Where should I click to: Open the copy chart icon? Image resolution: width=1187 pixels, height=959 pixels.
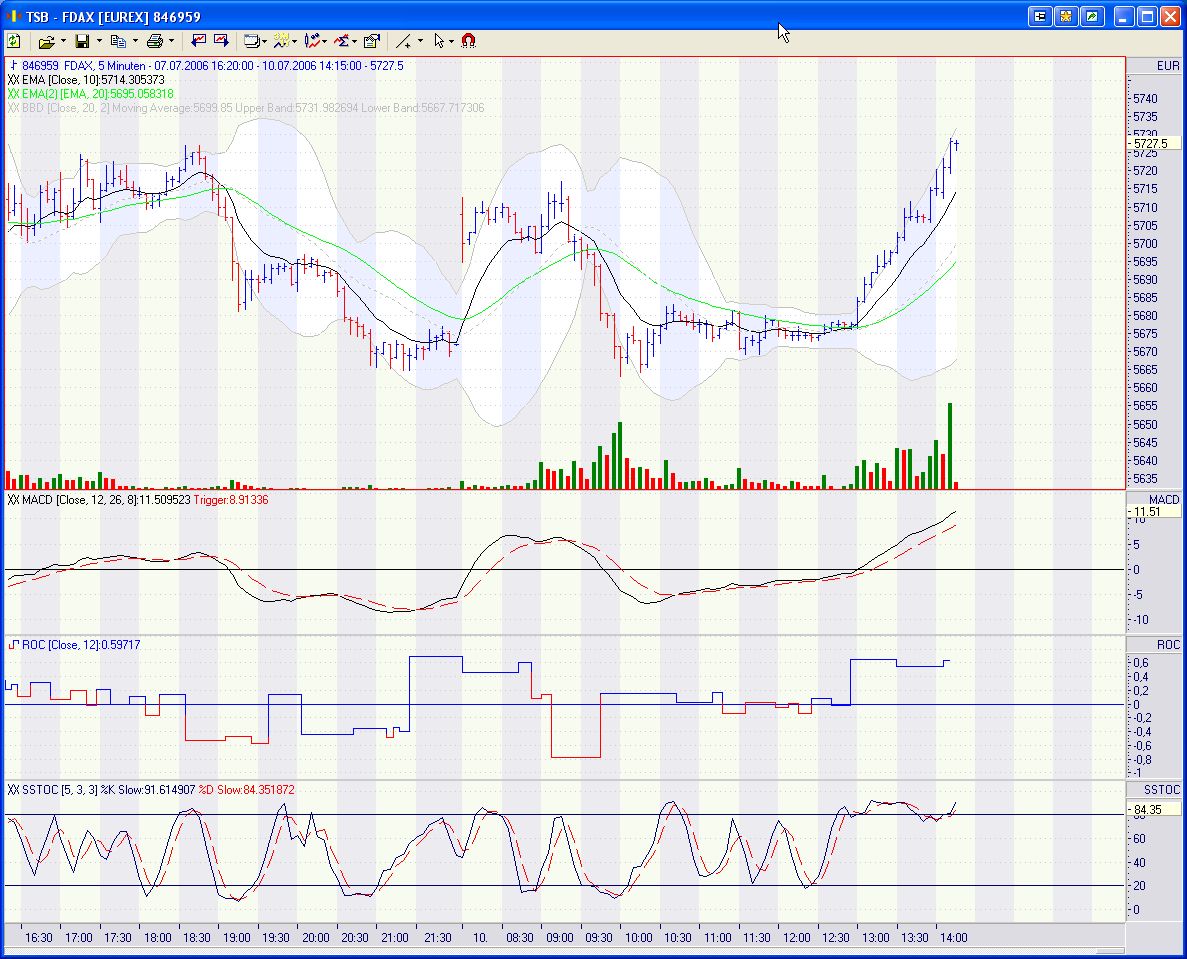coord(119,41)
